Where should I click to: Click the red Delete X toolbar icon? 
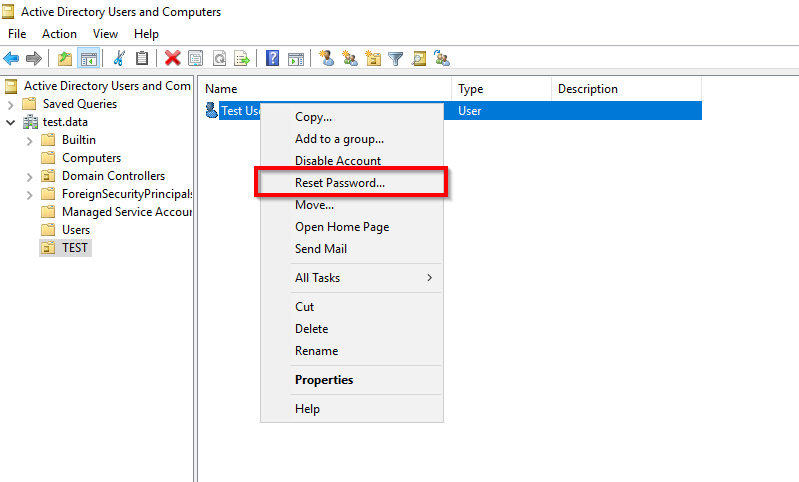pyautogui.click(x=173, y=58)
